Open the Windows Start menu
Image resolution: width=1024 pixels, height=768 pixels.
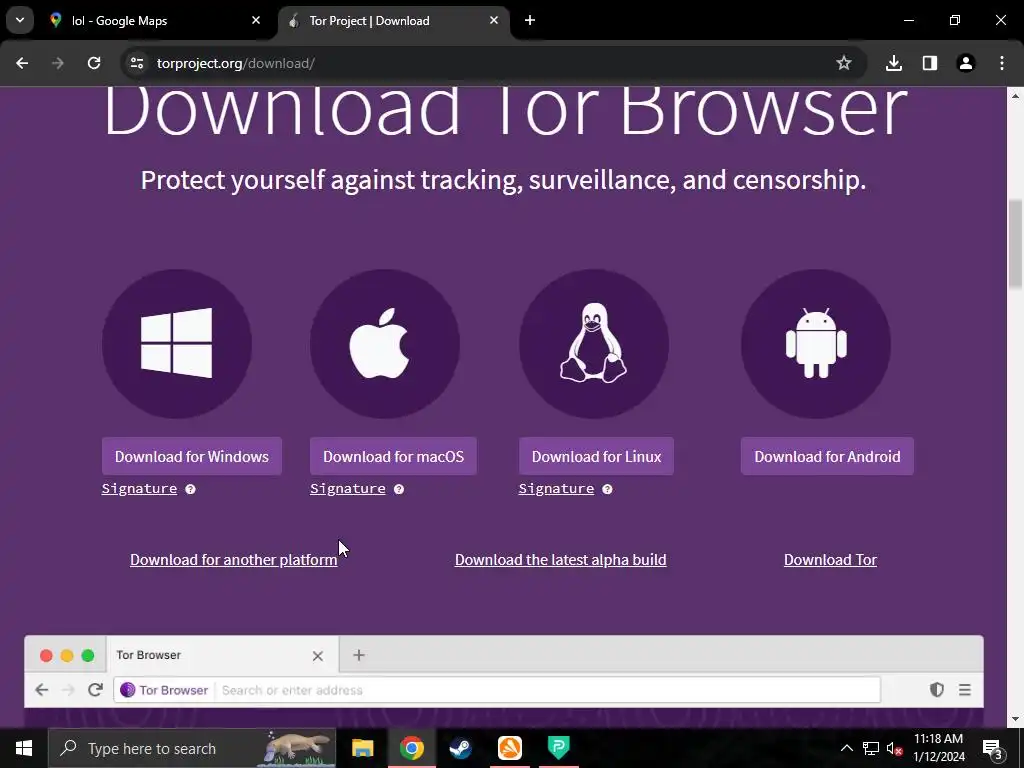pos(24,748)
